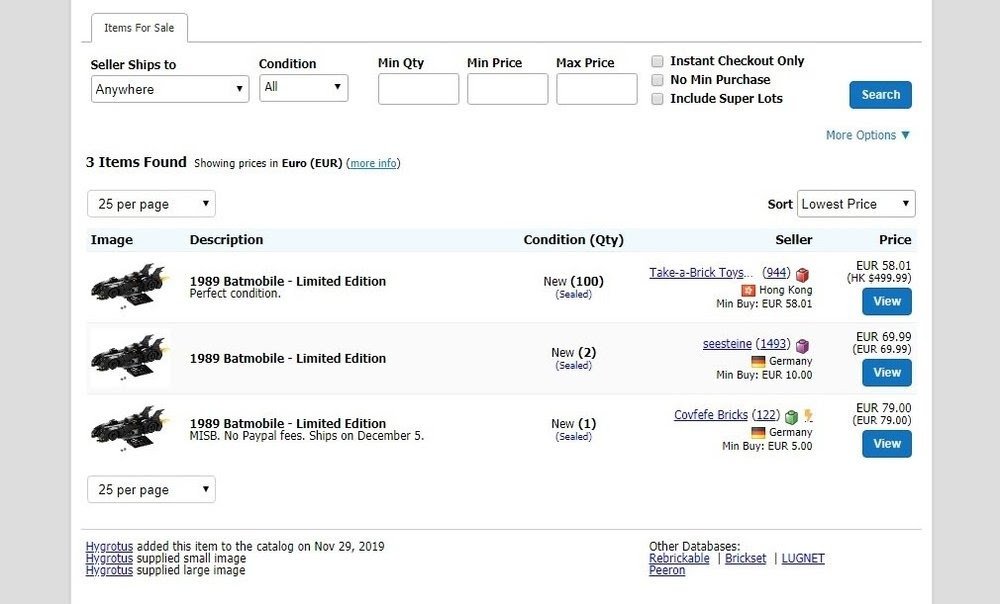View the EUR 58.01 listing
The width and height of the screenshot is (1000, 604).
(x=887, y=302)
